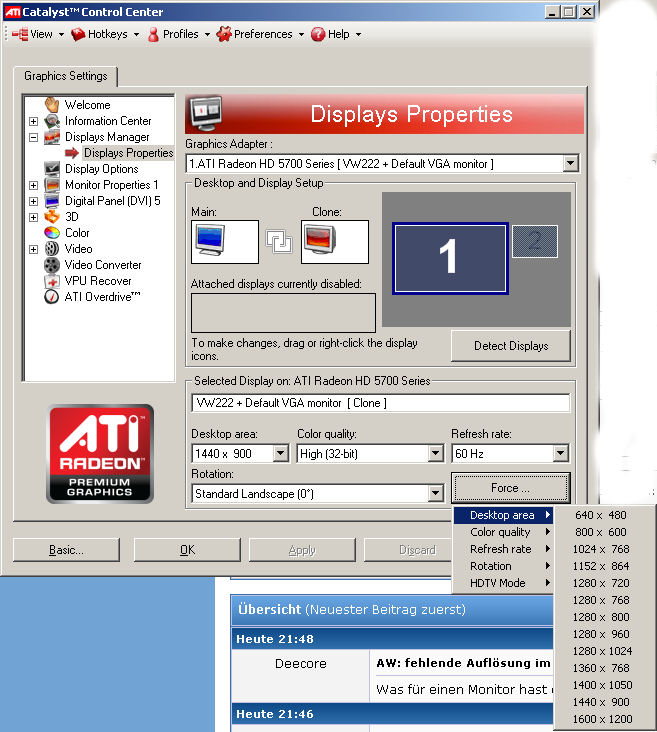Screen dimensions: 657x732
Task: Select the Monitor Properties 1 icon
Action: click(x=52, y=185)
